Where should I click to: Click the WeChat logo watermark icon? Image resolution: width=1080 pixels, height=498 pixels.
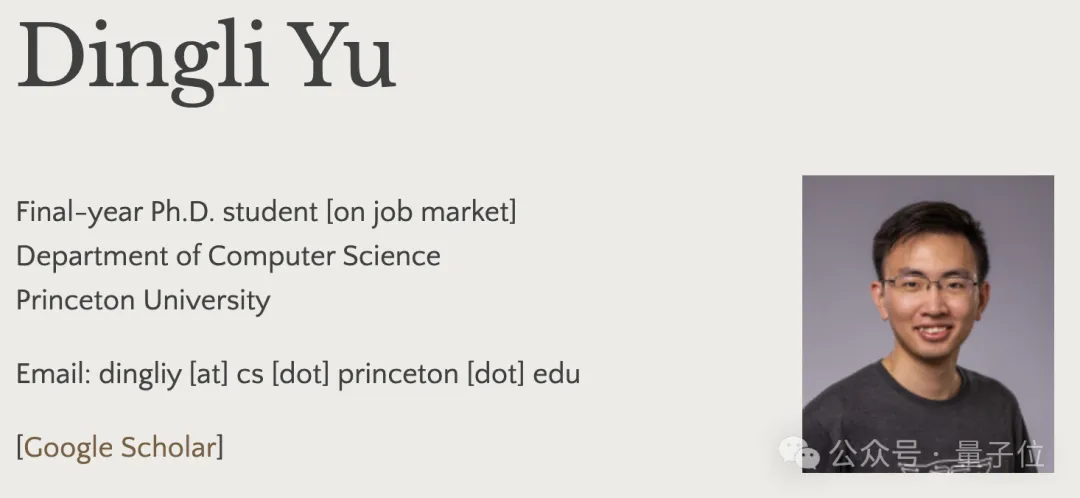[799, 453]
